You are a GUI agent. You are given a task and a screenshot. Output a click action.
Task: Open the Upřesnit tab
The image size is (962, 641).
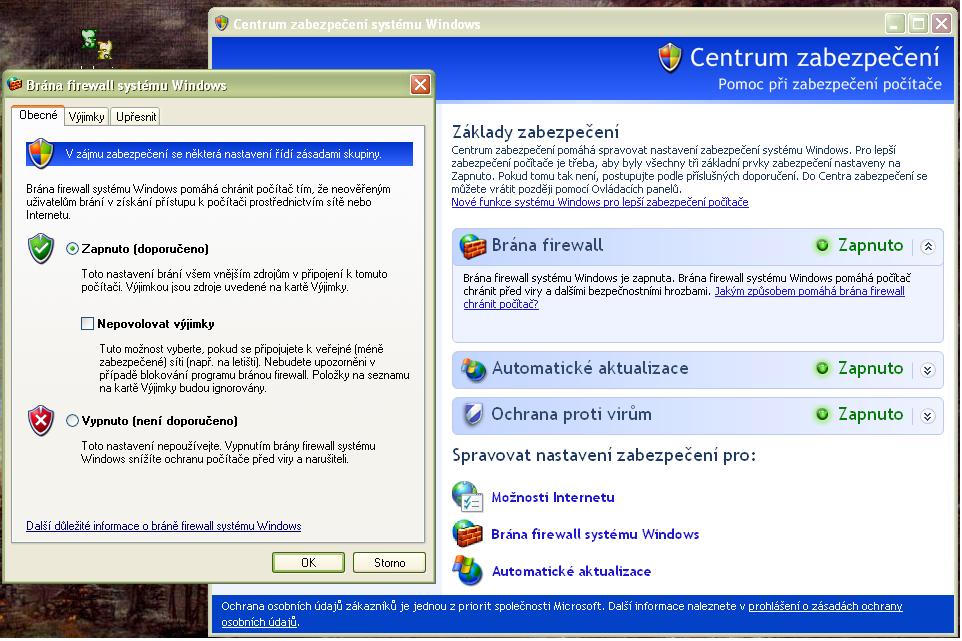click(x=135, y=117)
